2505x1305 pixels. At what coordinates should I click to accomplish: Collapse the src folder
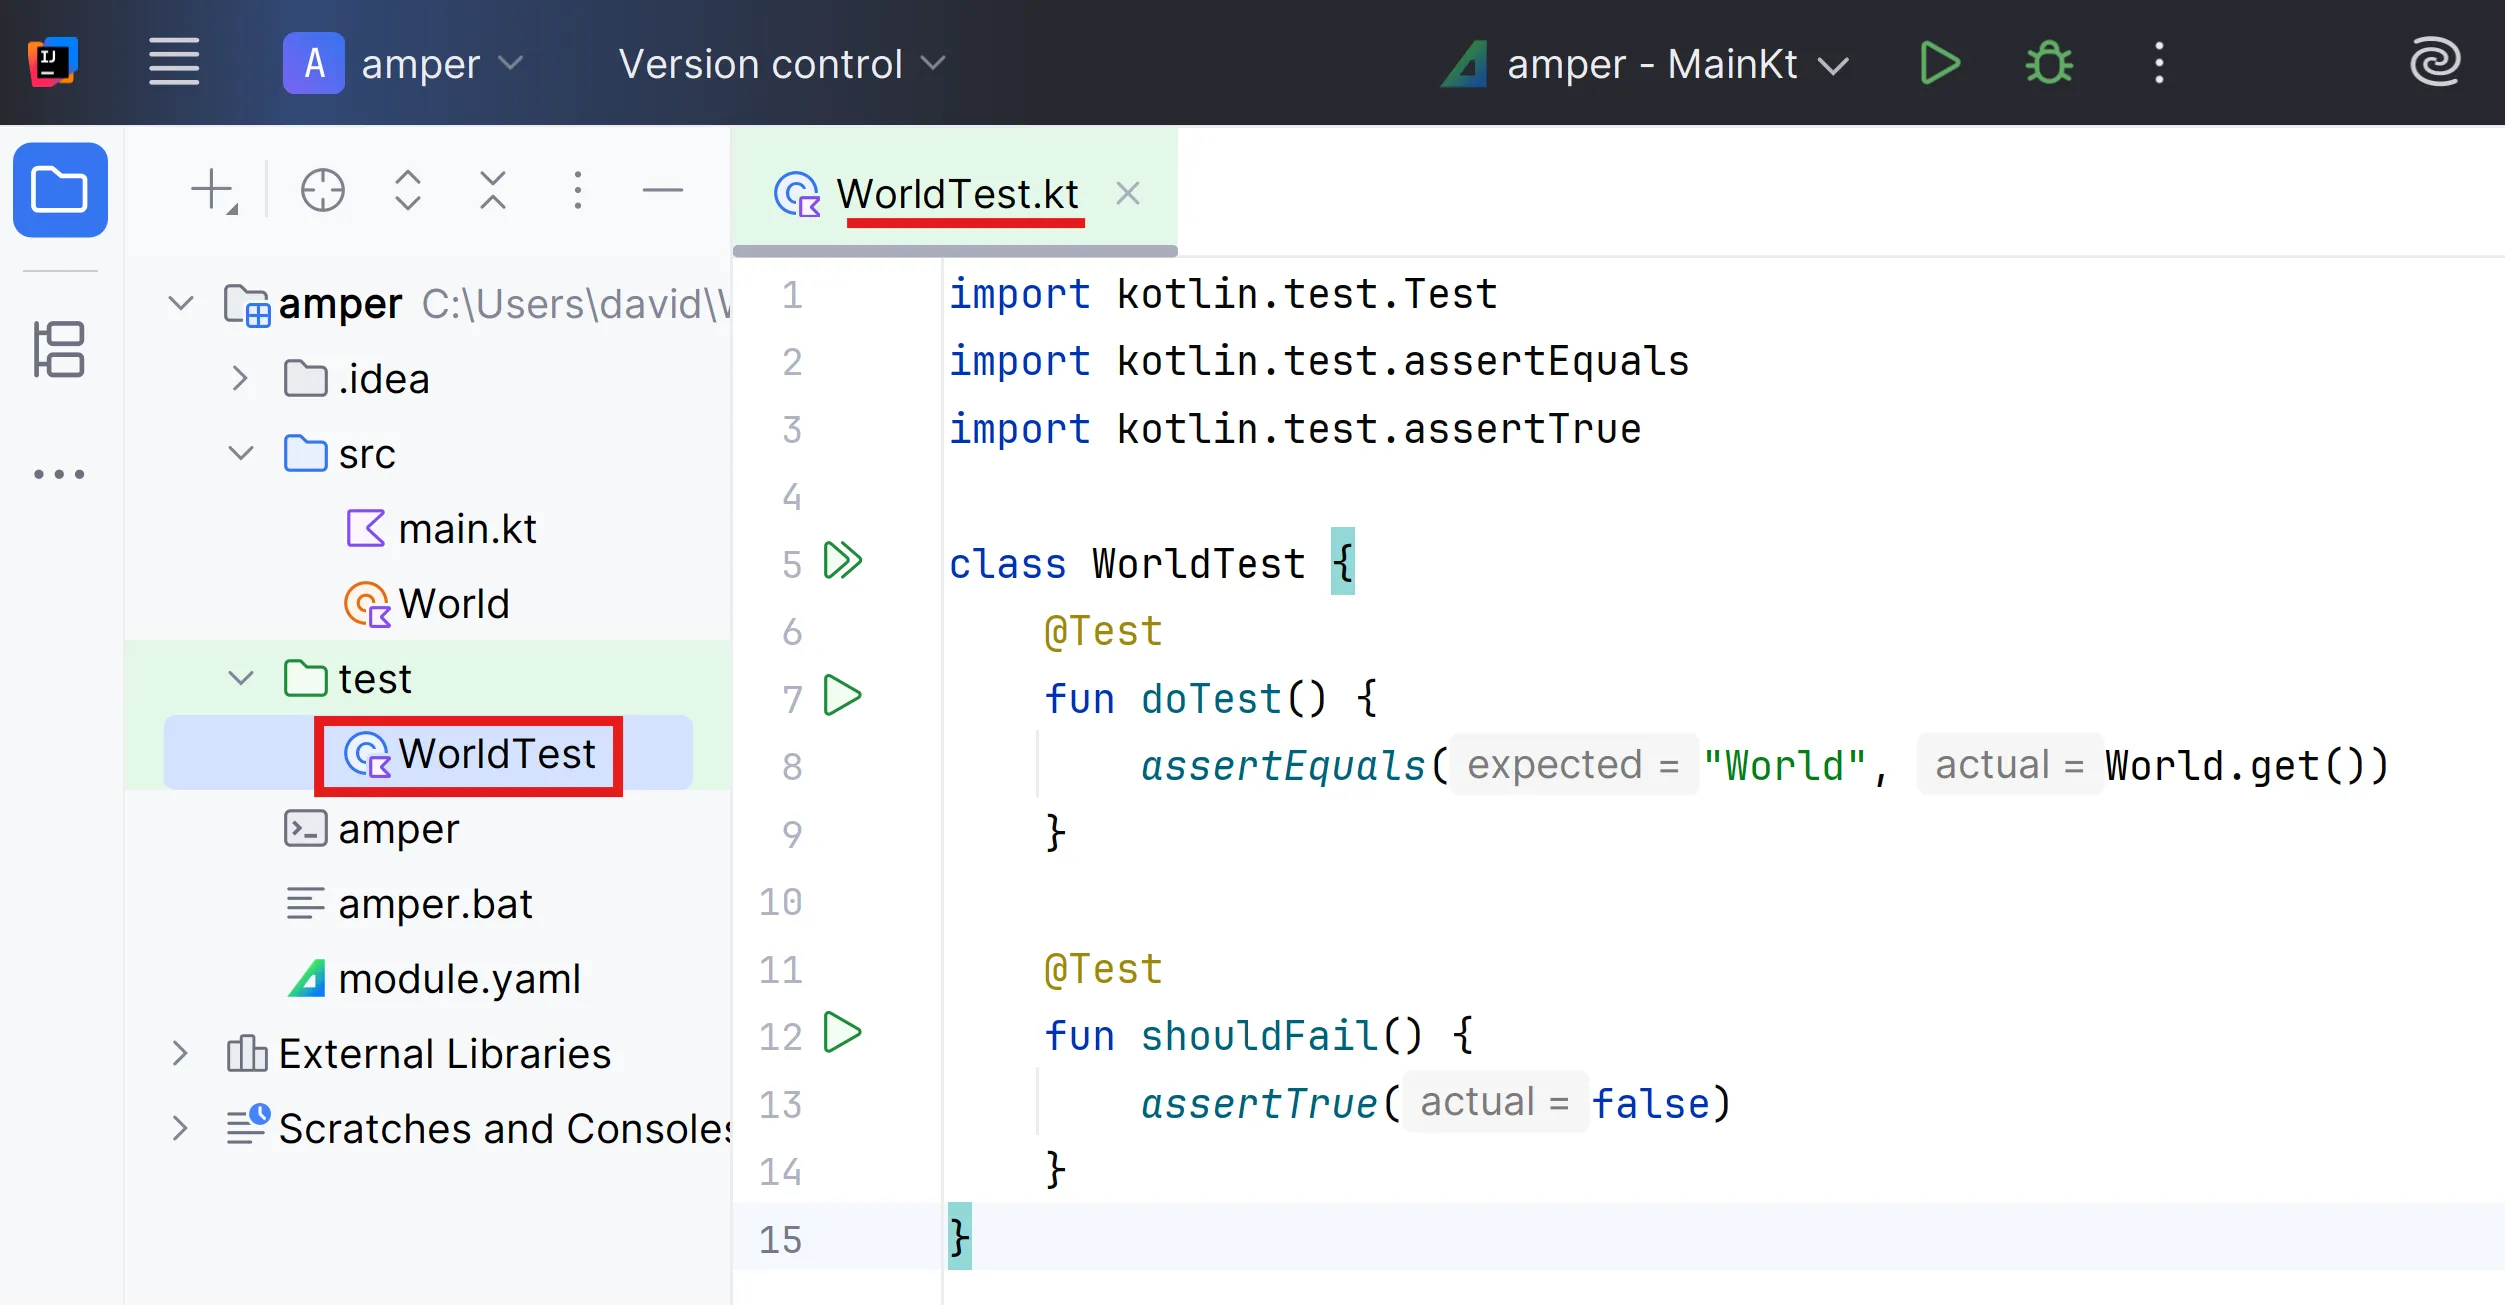240,454
